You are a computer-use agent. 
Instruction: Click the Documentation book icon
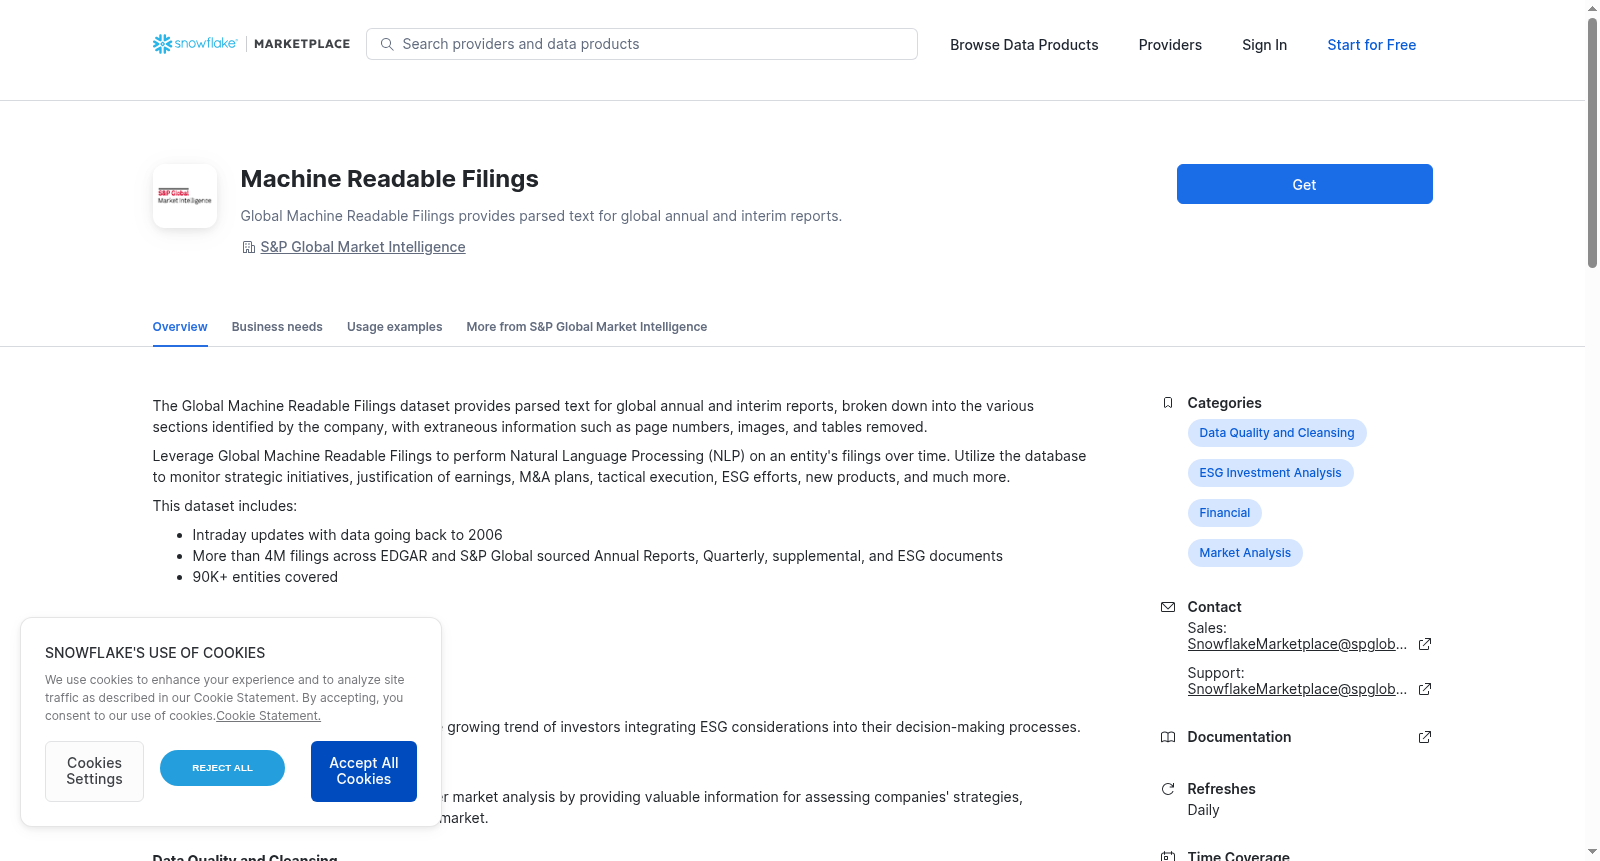click(x=1168, y=737)
